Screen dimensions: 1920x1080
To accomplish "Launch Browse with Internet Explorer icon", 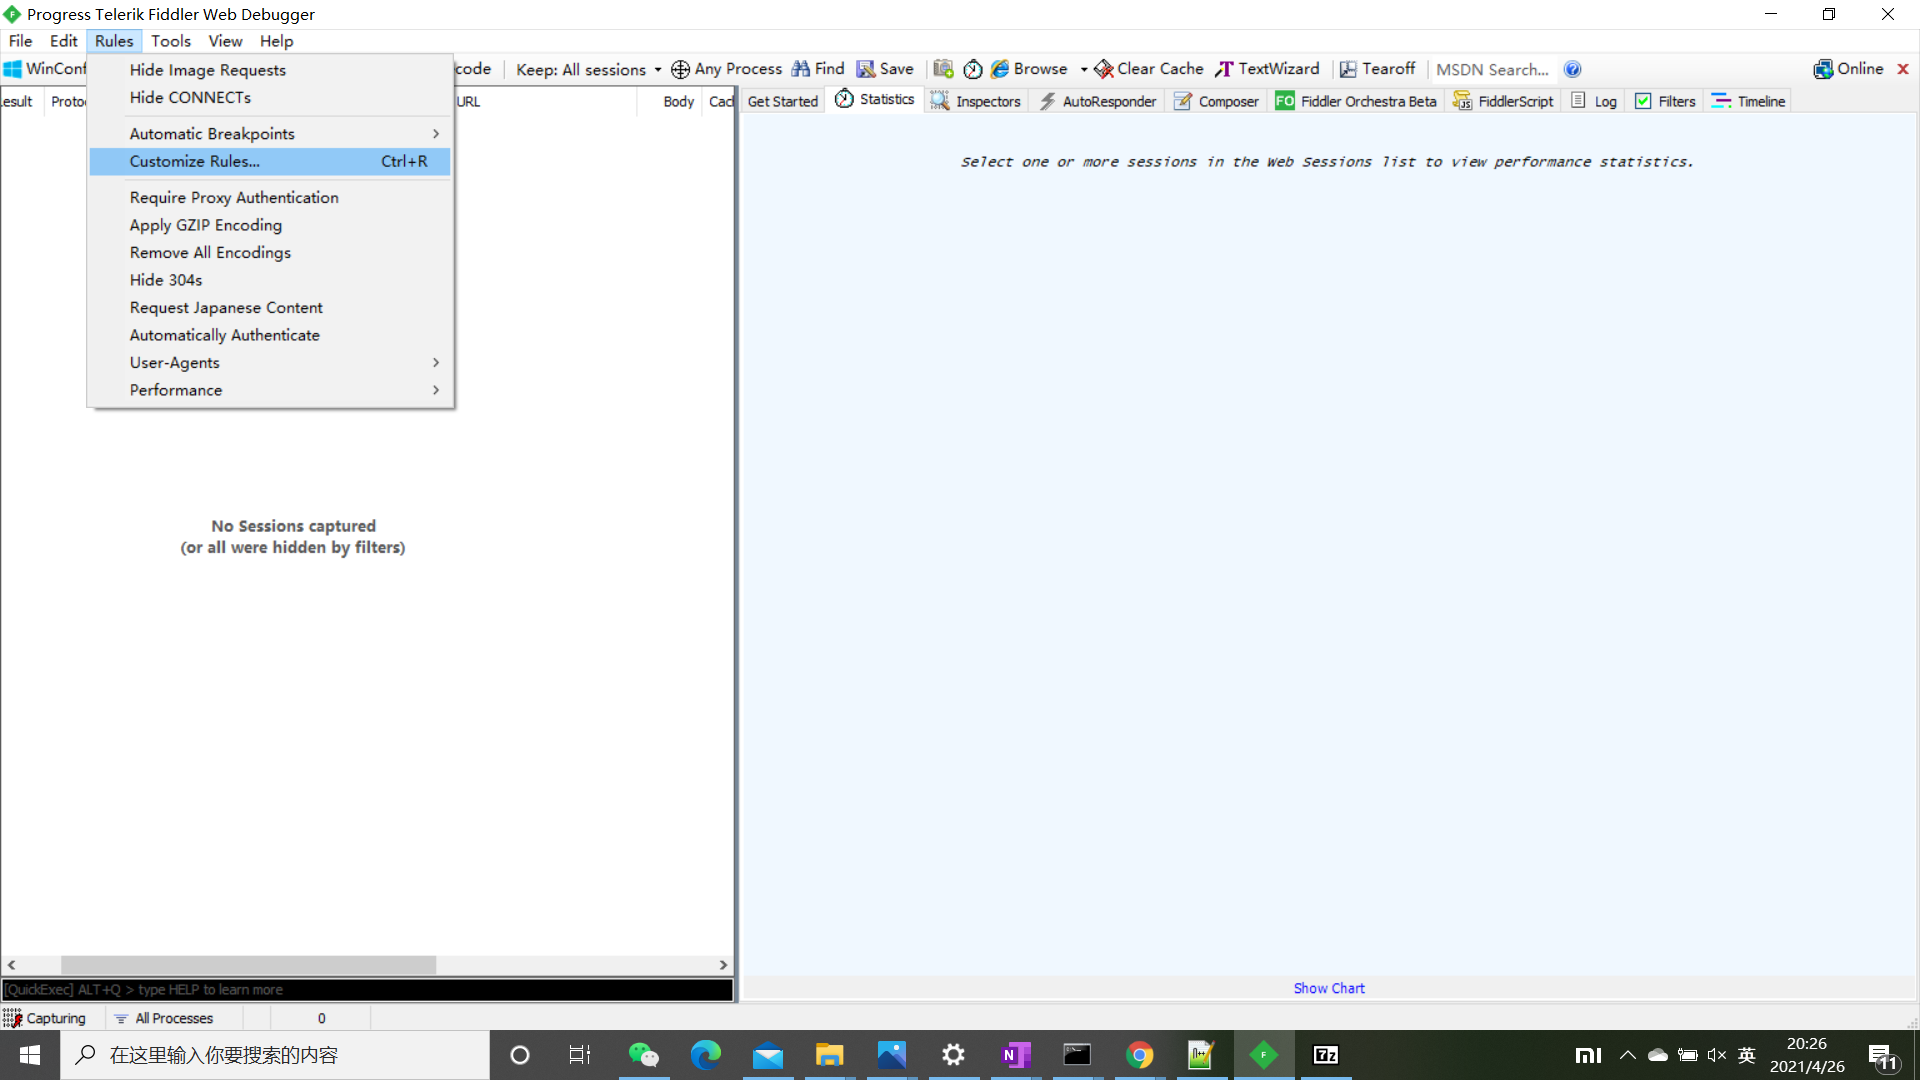I will 1000,69.
